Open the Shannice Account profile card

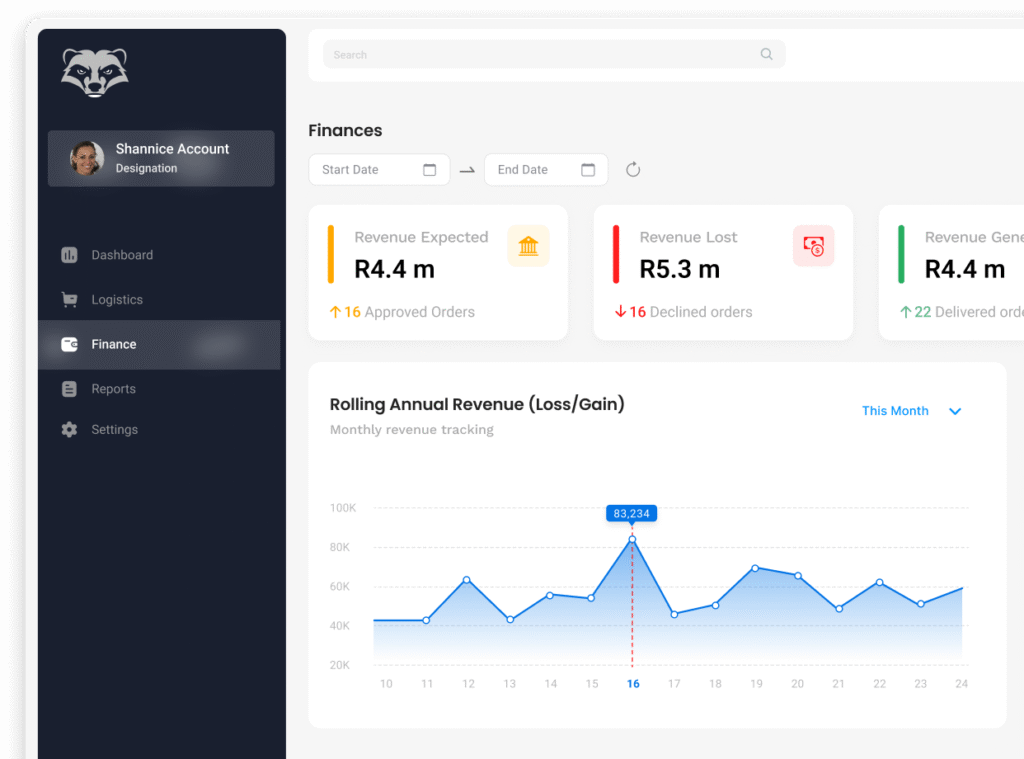161,158
